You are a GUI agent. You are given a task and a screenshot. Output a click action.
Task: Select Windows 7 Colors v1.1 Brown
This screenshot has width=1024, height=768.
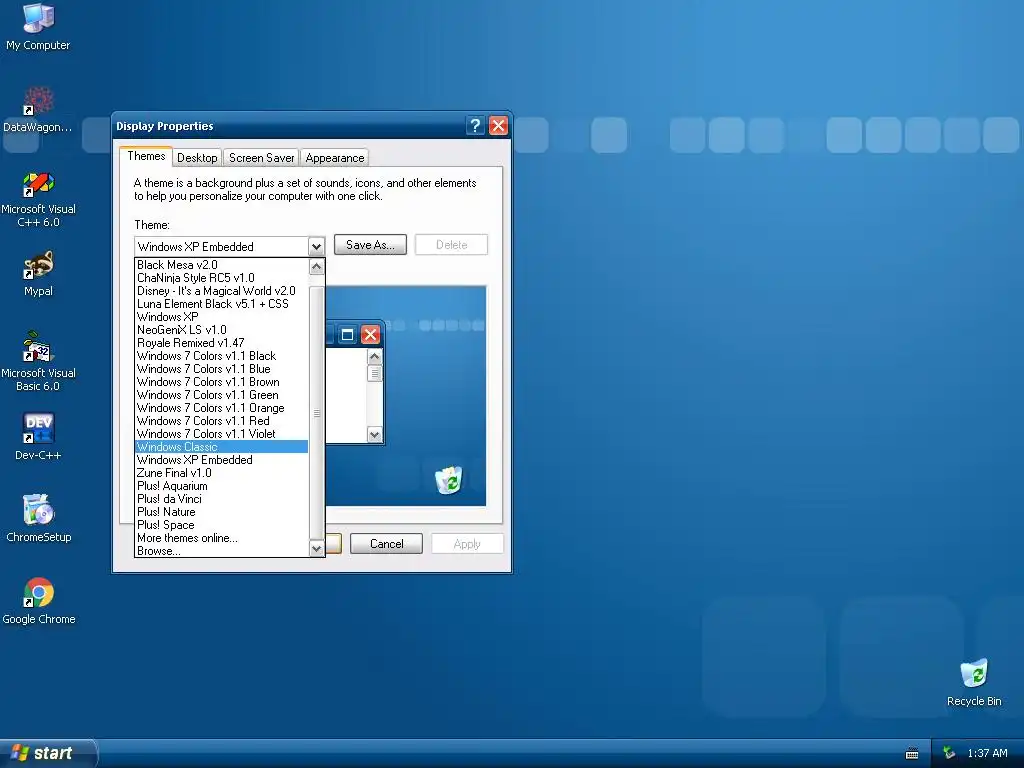click(x=221, y=382)
